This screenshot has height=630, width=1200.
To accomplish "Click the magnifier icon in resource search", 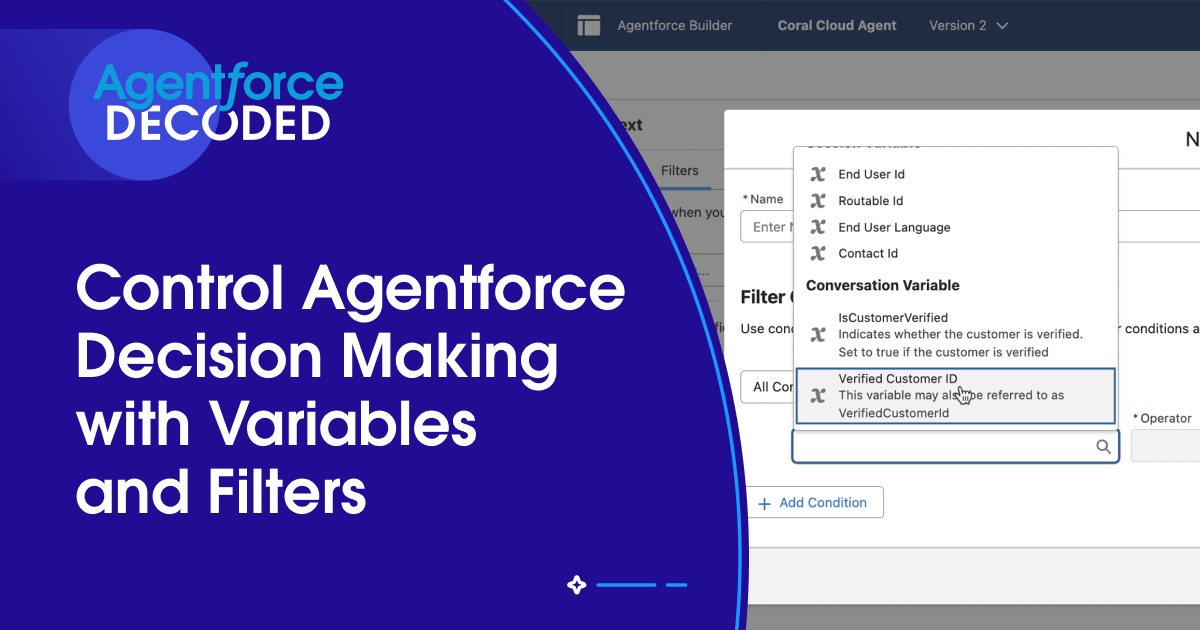I will pos(1103,447).
